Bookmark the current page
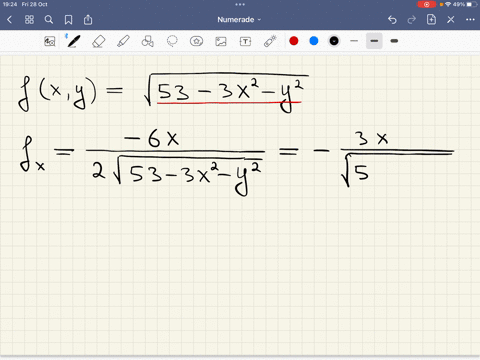480x360 pixels. click(x=68, y=20)
